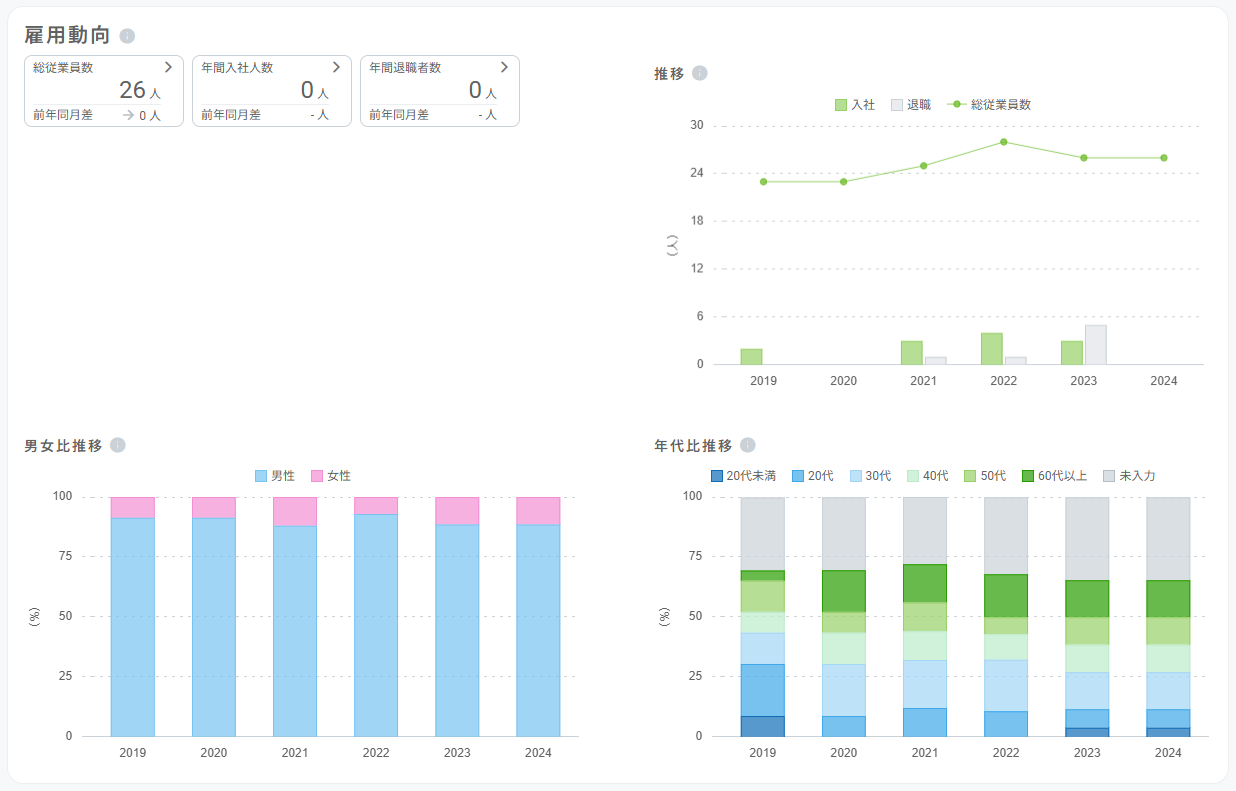The width and height of the screenshot is (1236, 791).
Task: Toggle 60代以上 legend item in age chart
Action: (1054, 476)
